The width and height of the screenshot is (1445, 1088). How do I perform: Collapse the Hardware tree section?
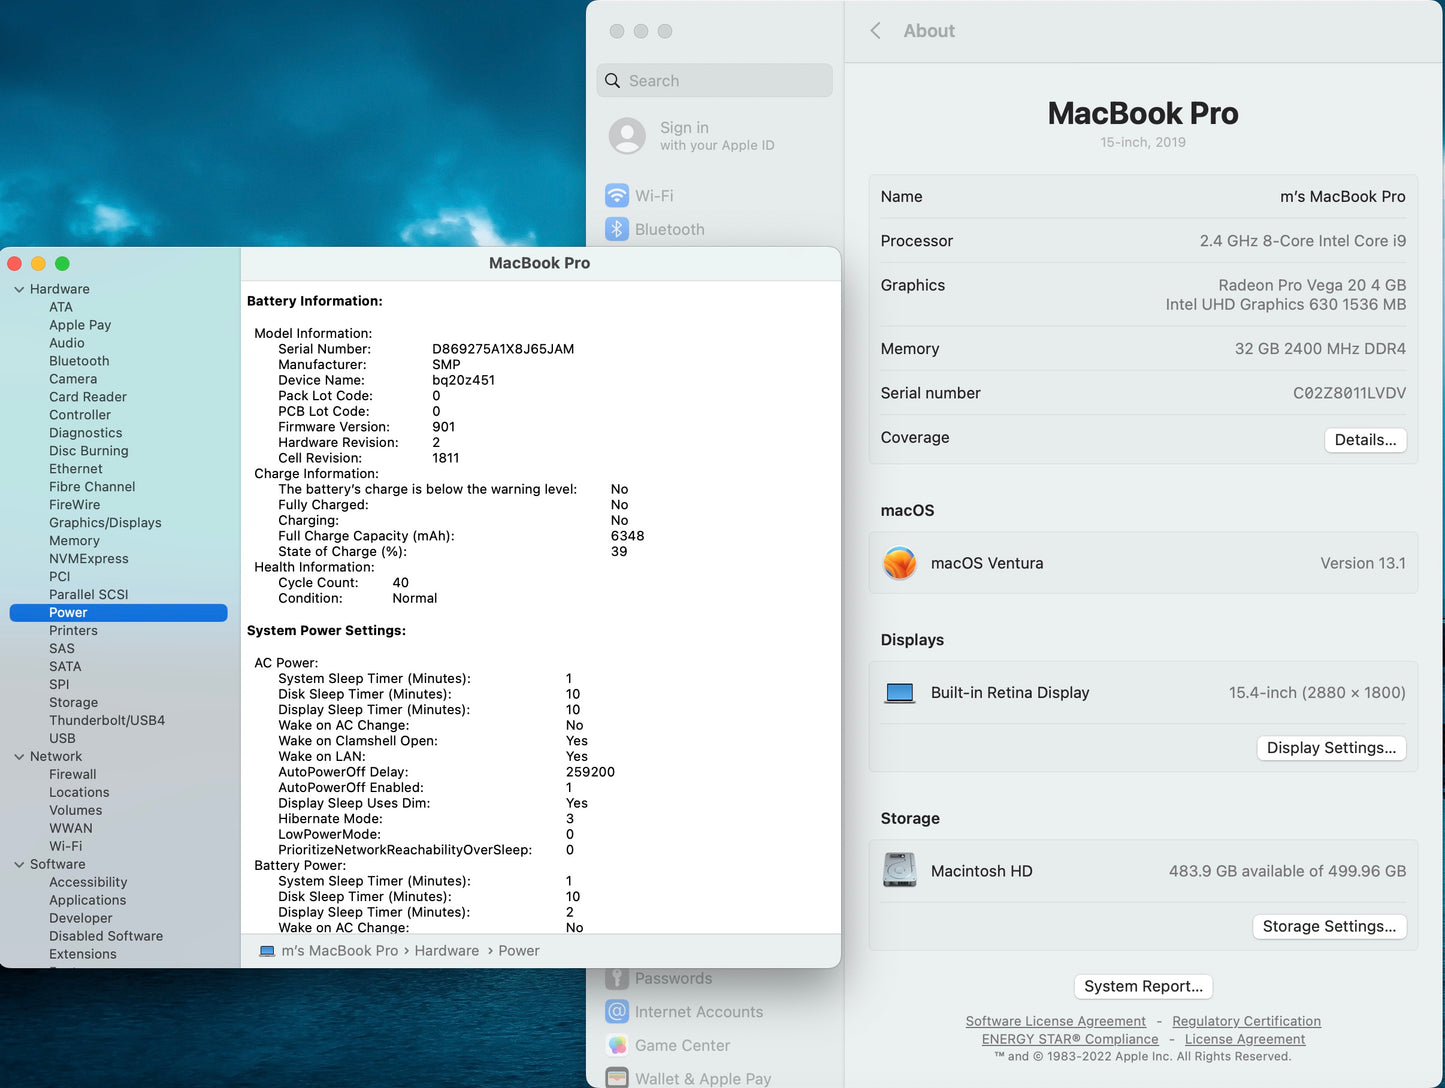tap(19, 289)
